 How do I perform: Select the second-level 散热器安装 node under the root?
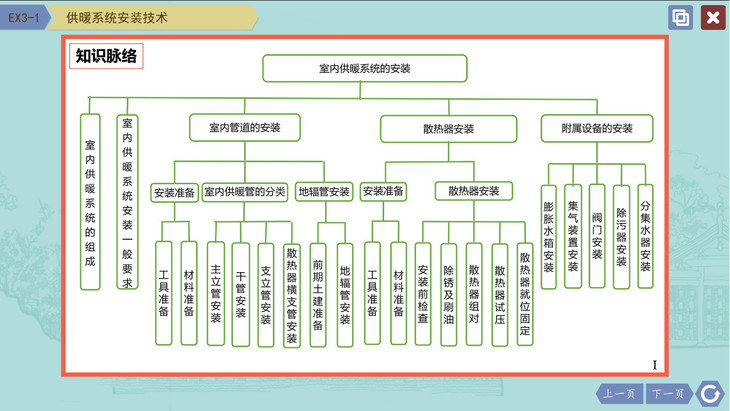(448, 129)
